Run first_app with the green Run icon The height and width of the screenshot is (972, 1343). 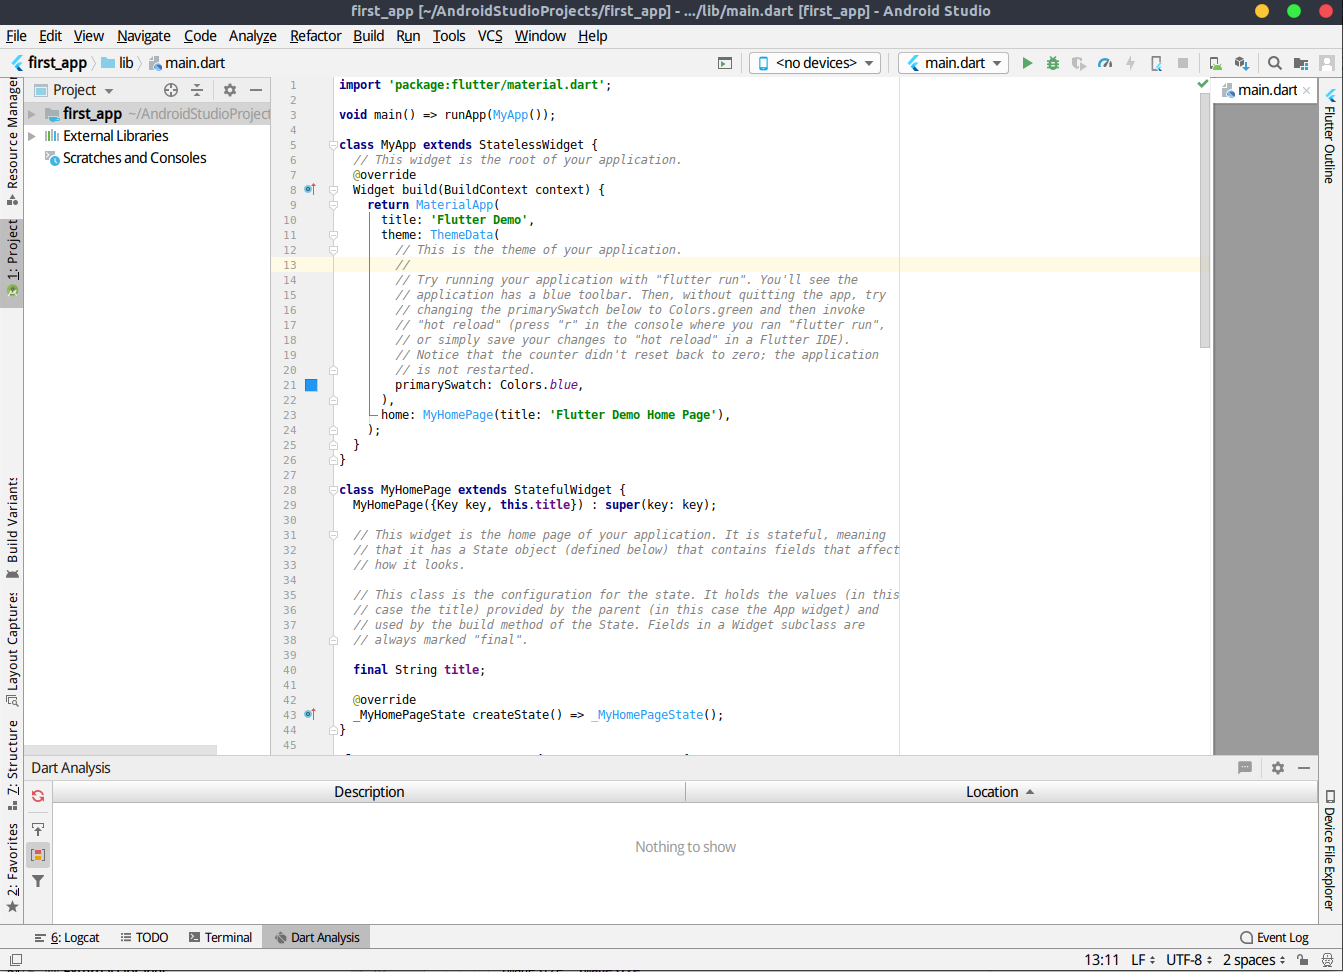pos(1028,62)
